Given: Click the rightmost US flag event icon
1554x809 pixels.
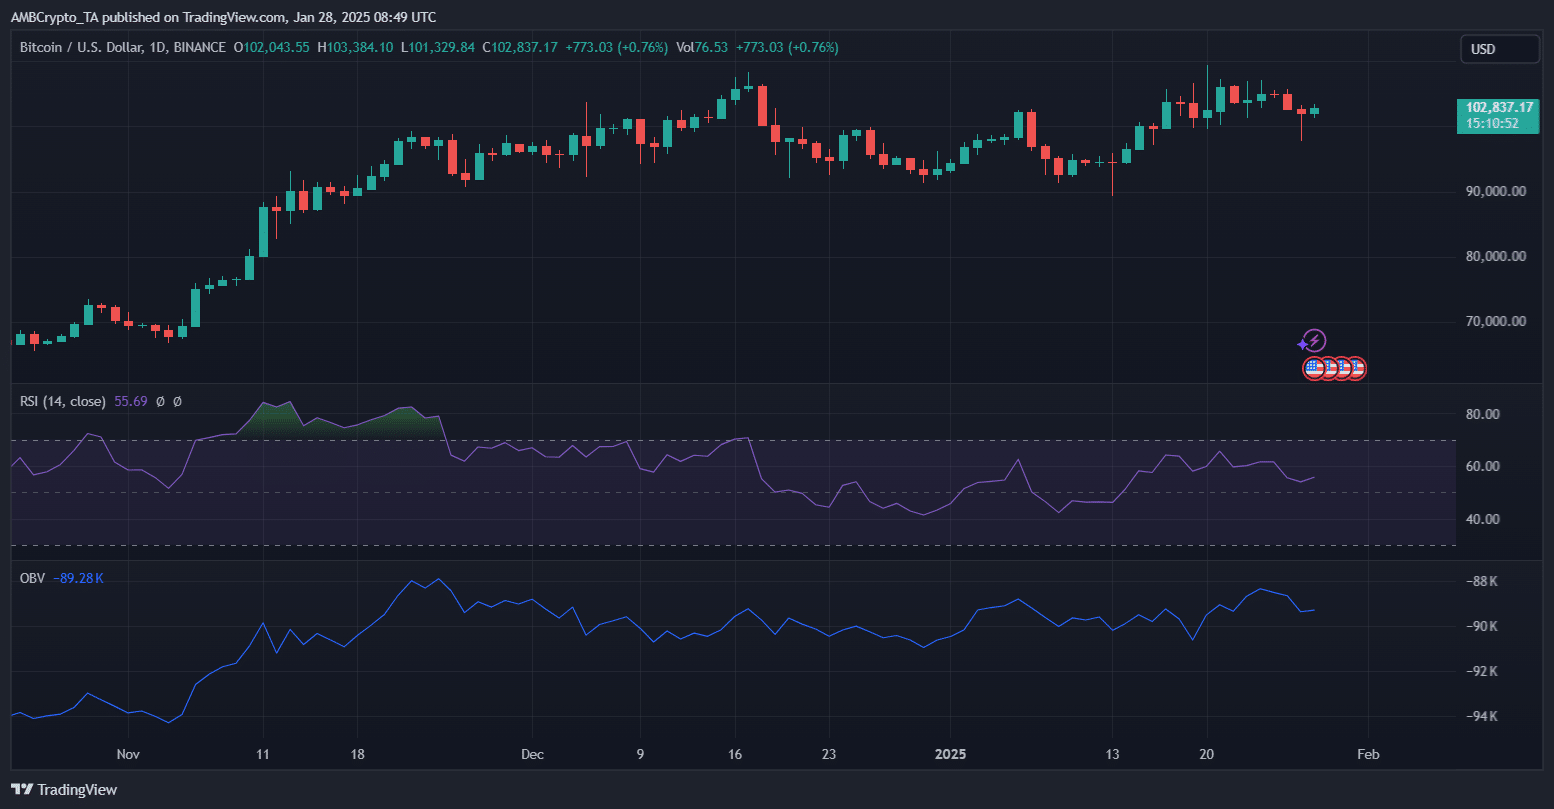Looking at the screenshot, I should tap(1355, 368).
